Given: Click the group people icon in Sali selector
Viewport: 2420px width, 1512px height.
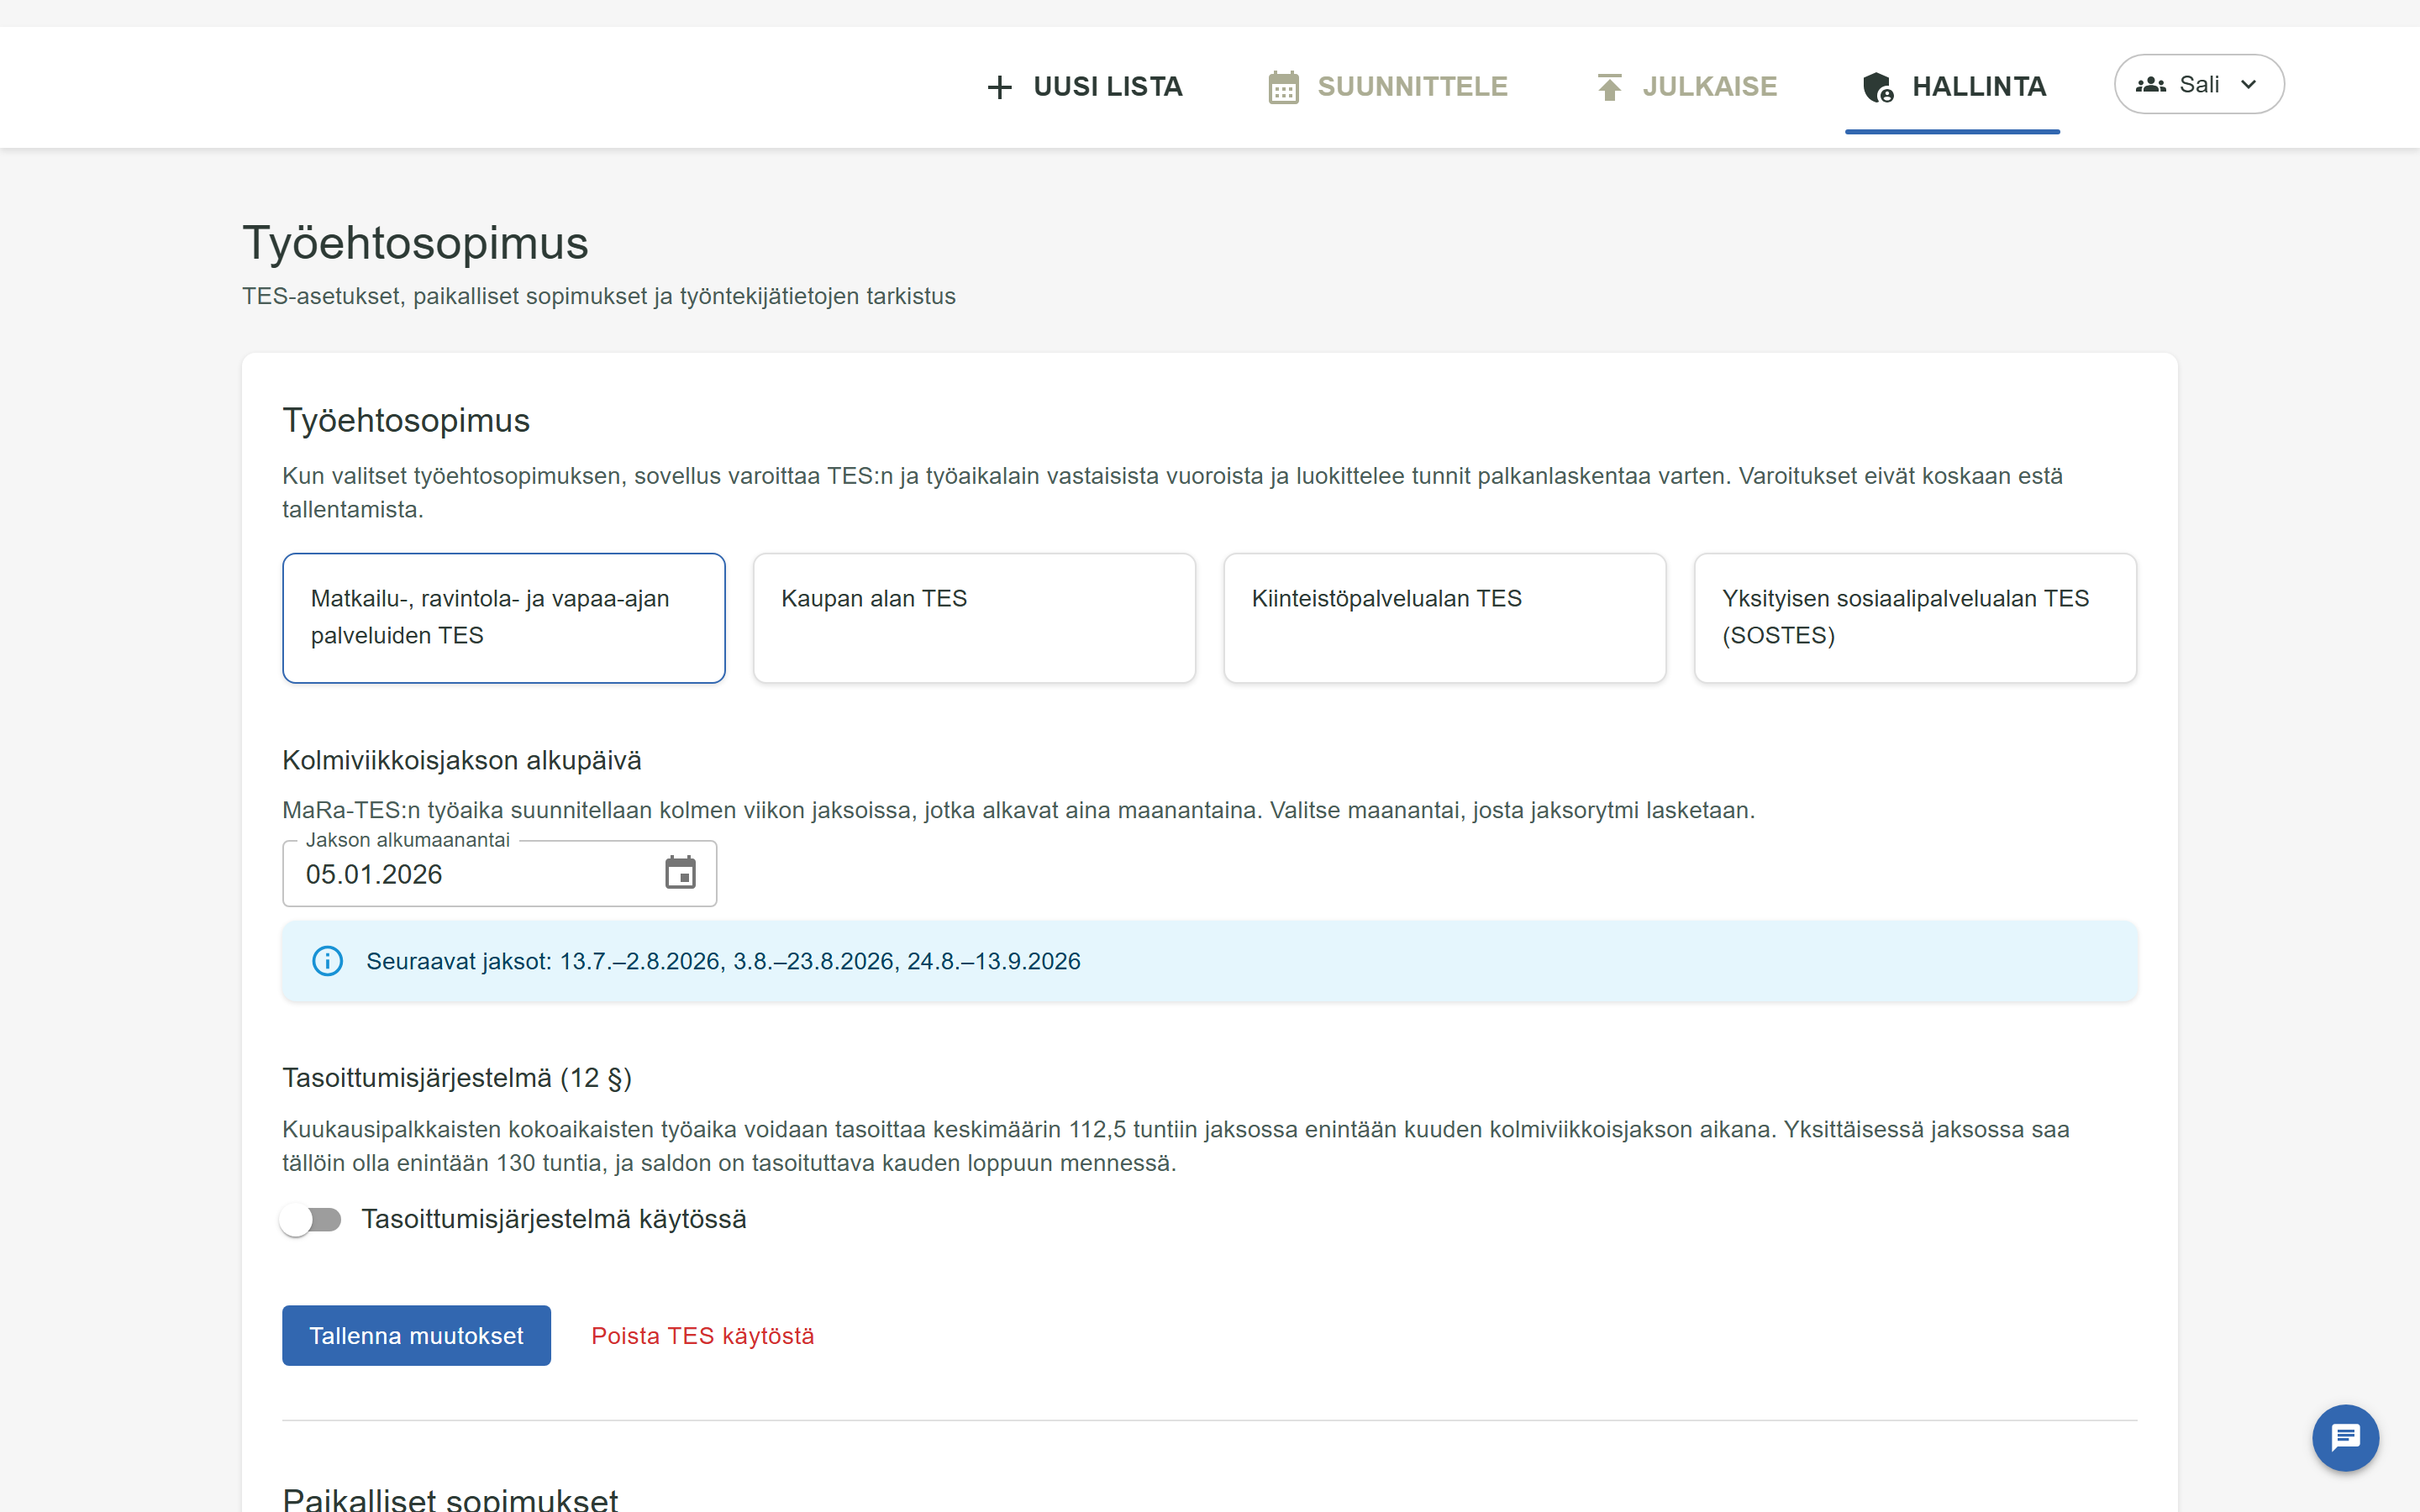Looking at the screenshot, I should [2150, 85].
